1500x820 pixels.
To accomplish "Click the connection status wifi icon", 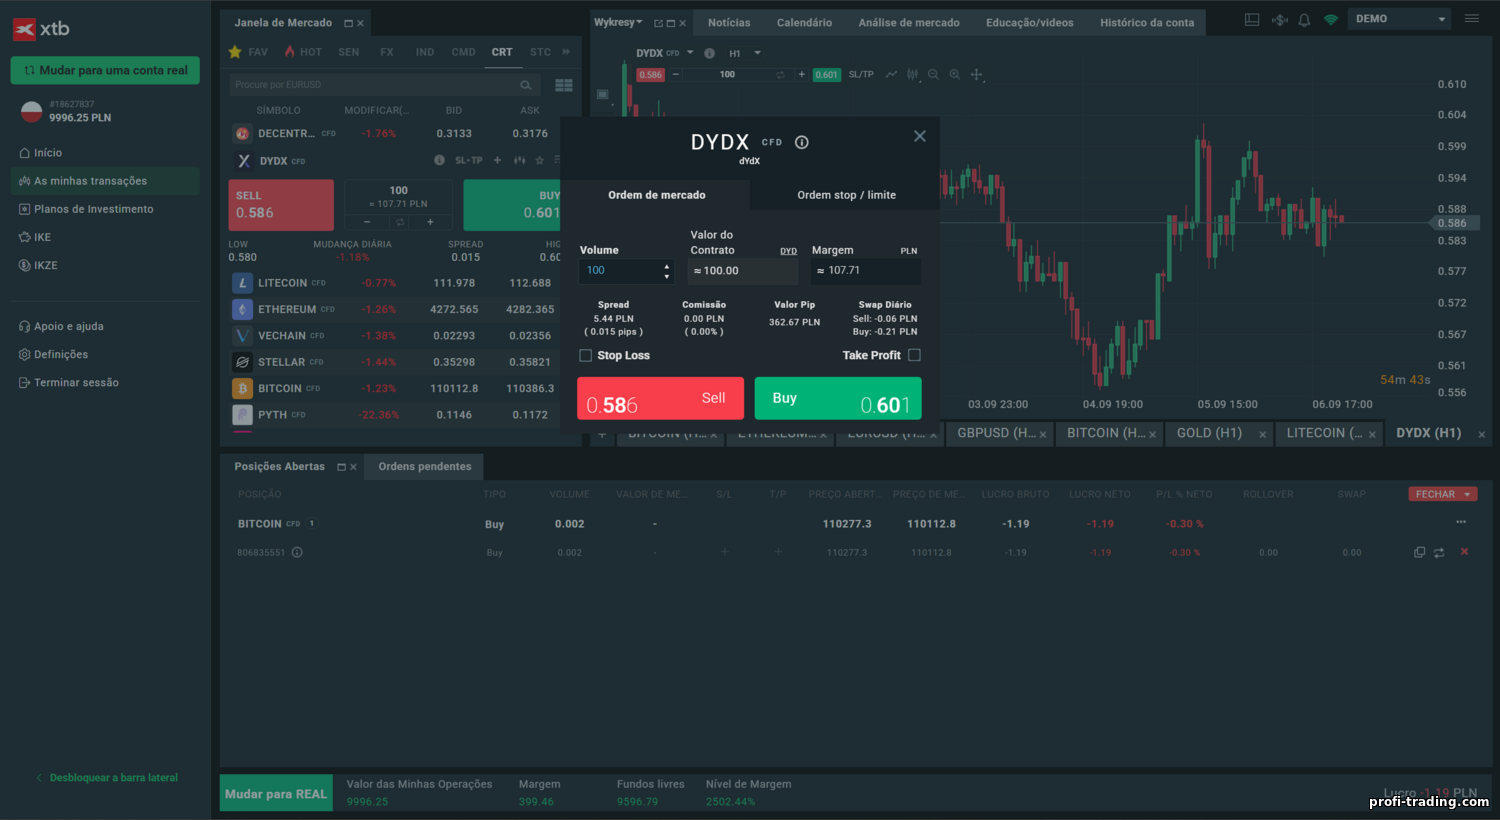I will (x=1330, y=18).
